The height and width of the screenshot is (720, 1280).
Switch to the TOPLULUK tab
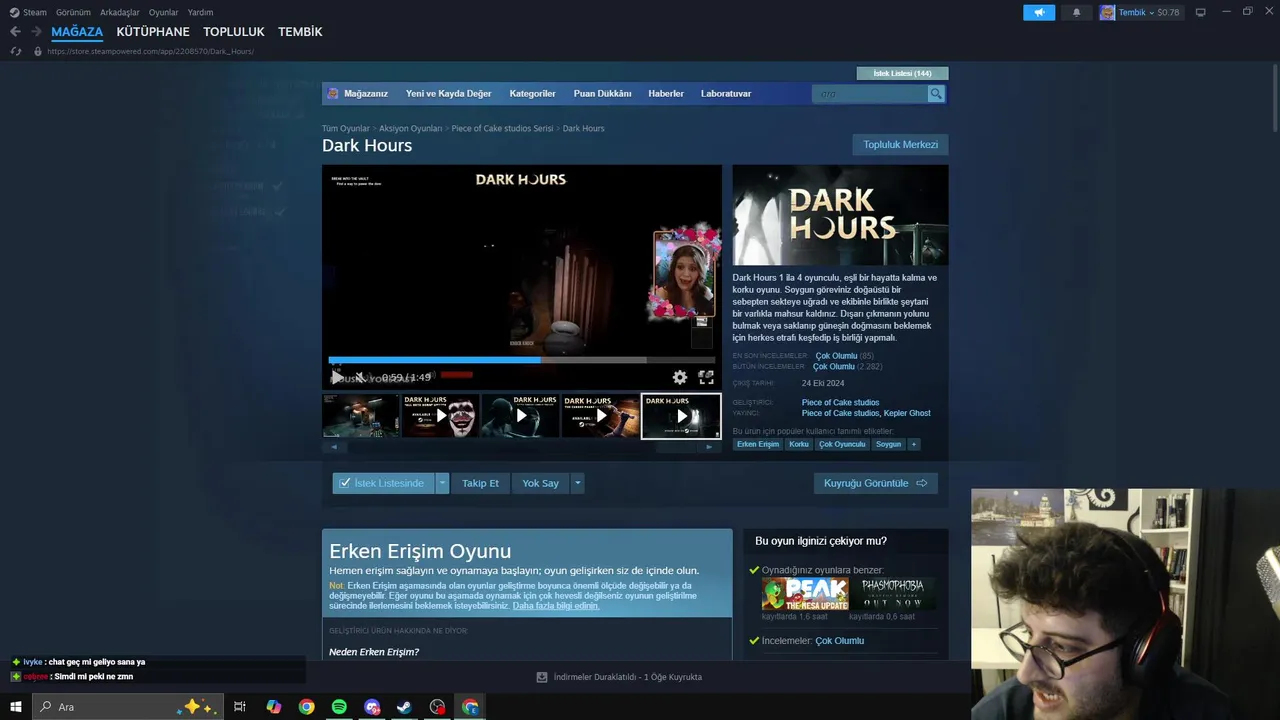pyautogui.click(x=233, y=32)
